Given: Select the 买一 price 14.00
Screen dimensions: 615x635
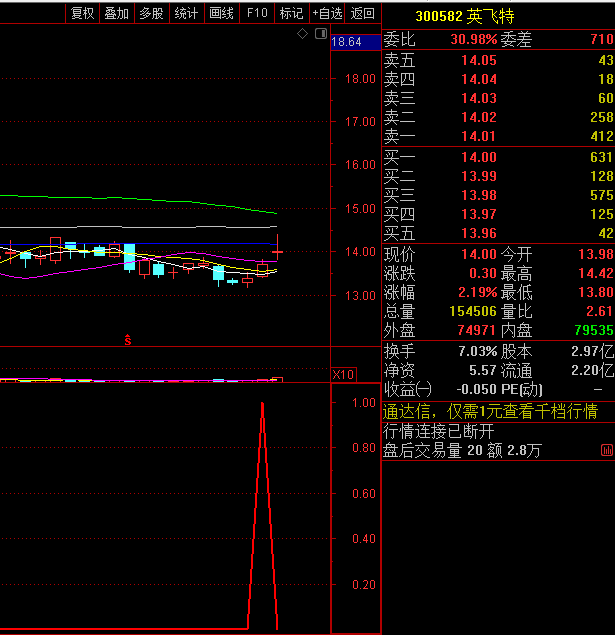Looking at the screenshot, I should pyautogui.click(x=479, y=157).
